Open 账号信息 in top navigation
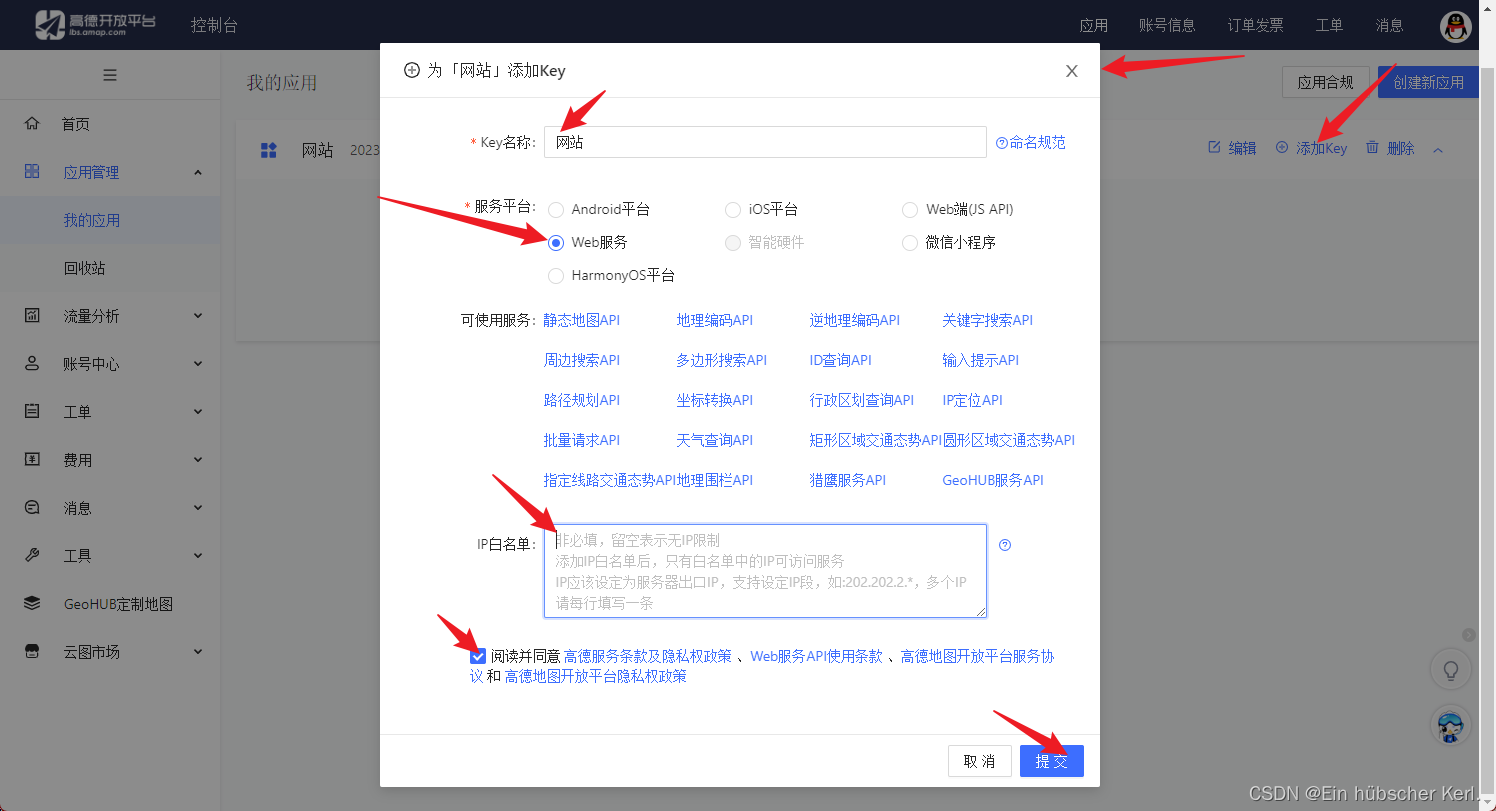 click(1167, 25)
